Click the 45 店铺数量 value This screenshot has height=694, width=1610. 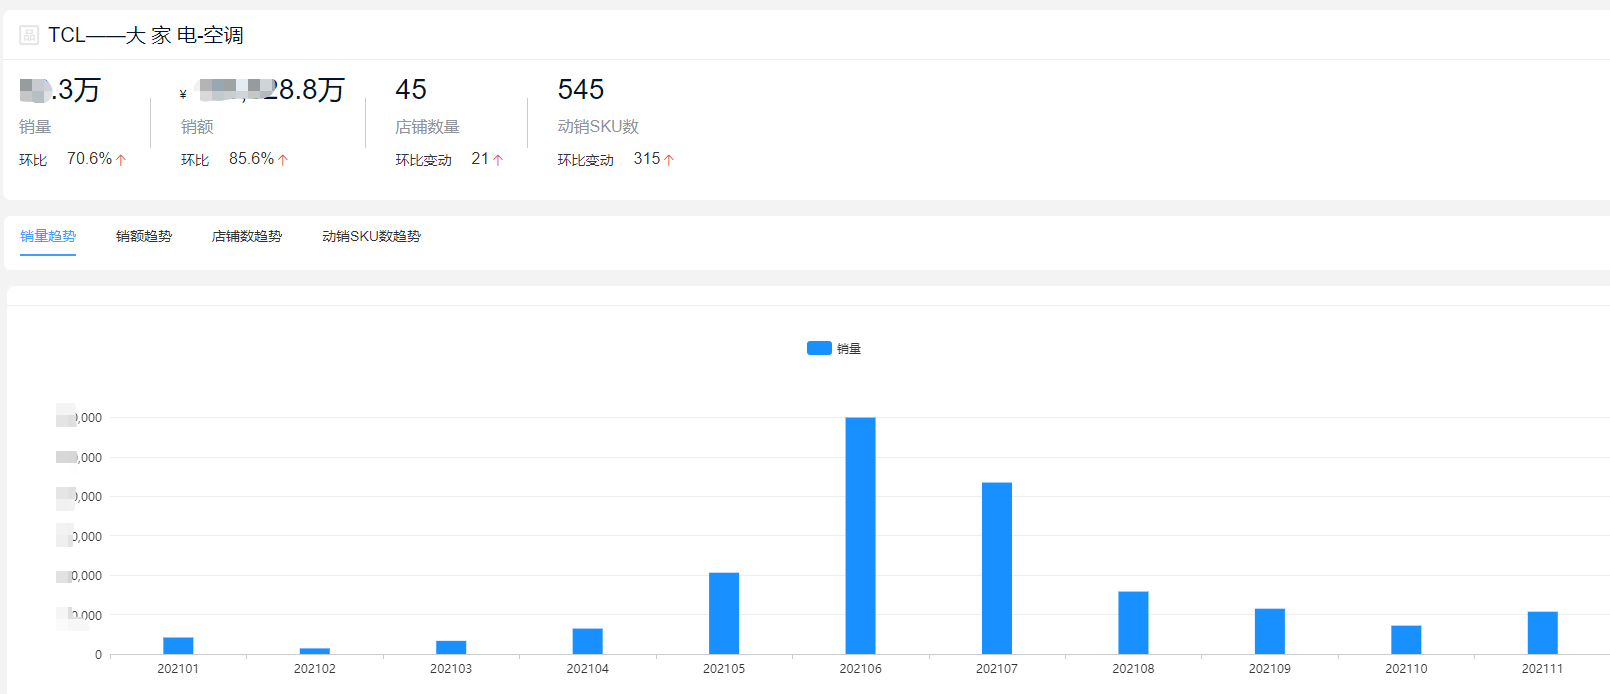click(411, 90)
